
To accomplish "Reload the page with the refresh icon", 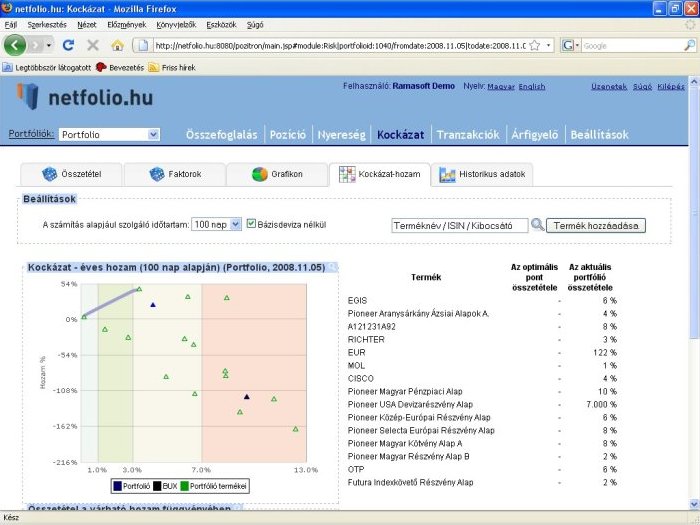I will click(x=68, y=45).
